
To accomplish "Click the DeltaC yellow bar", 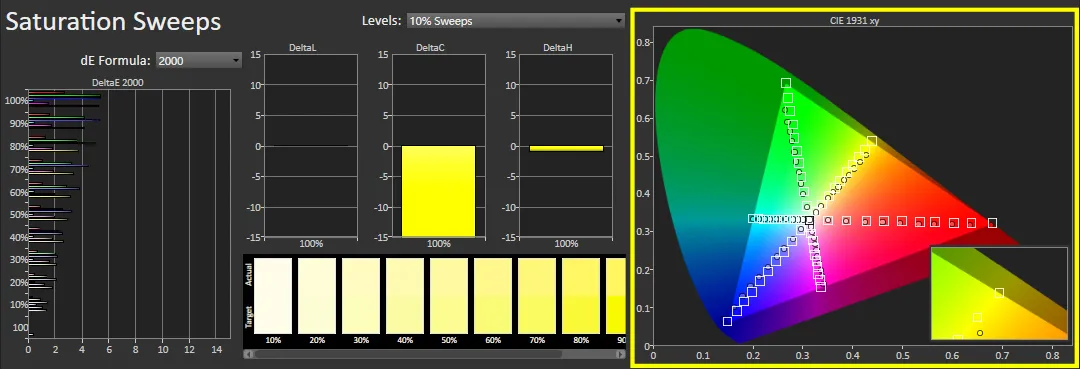I will point(438,191).
